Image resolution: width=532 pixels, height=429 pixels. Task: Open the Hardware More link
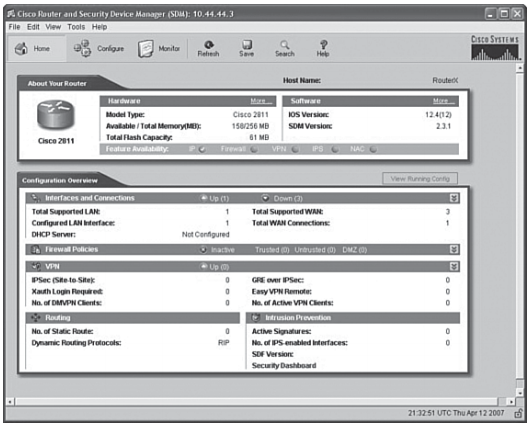click(260, 101)
